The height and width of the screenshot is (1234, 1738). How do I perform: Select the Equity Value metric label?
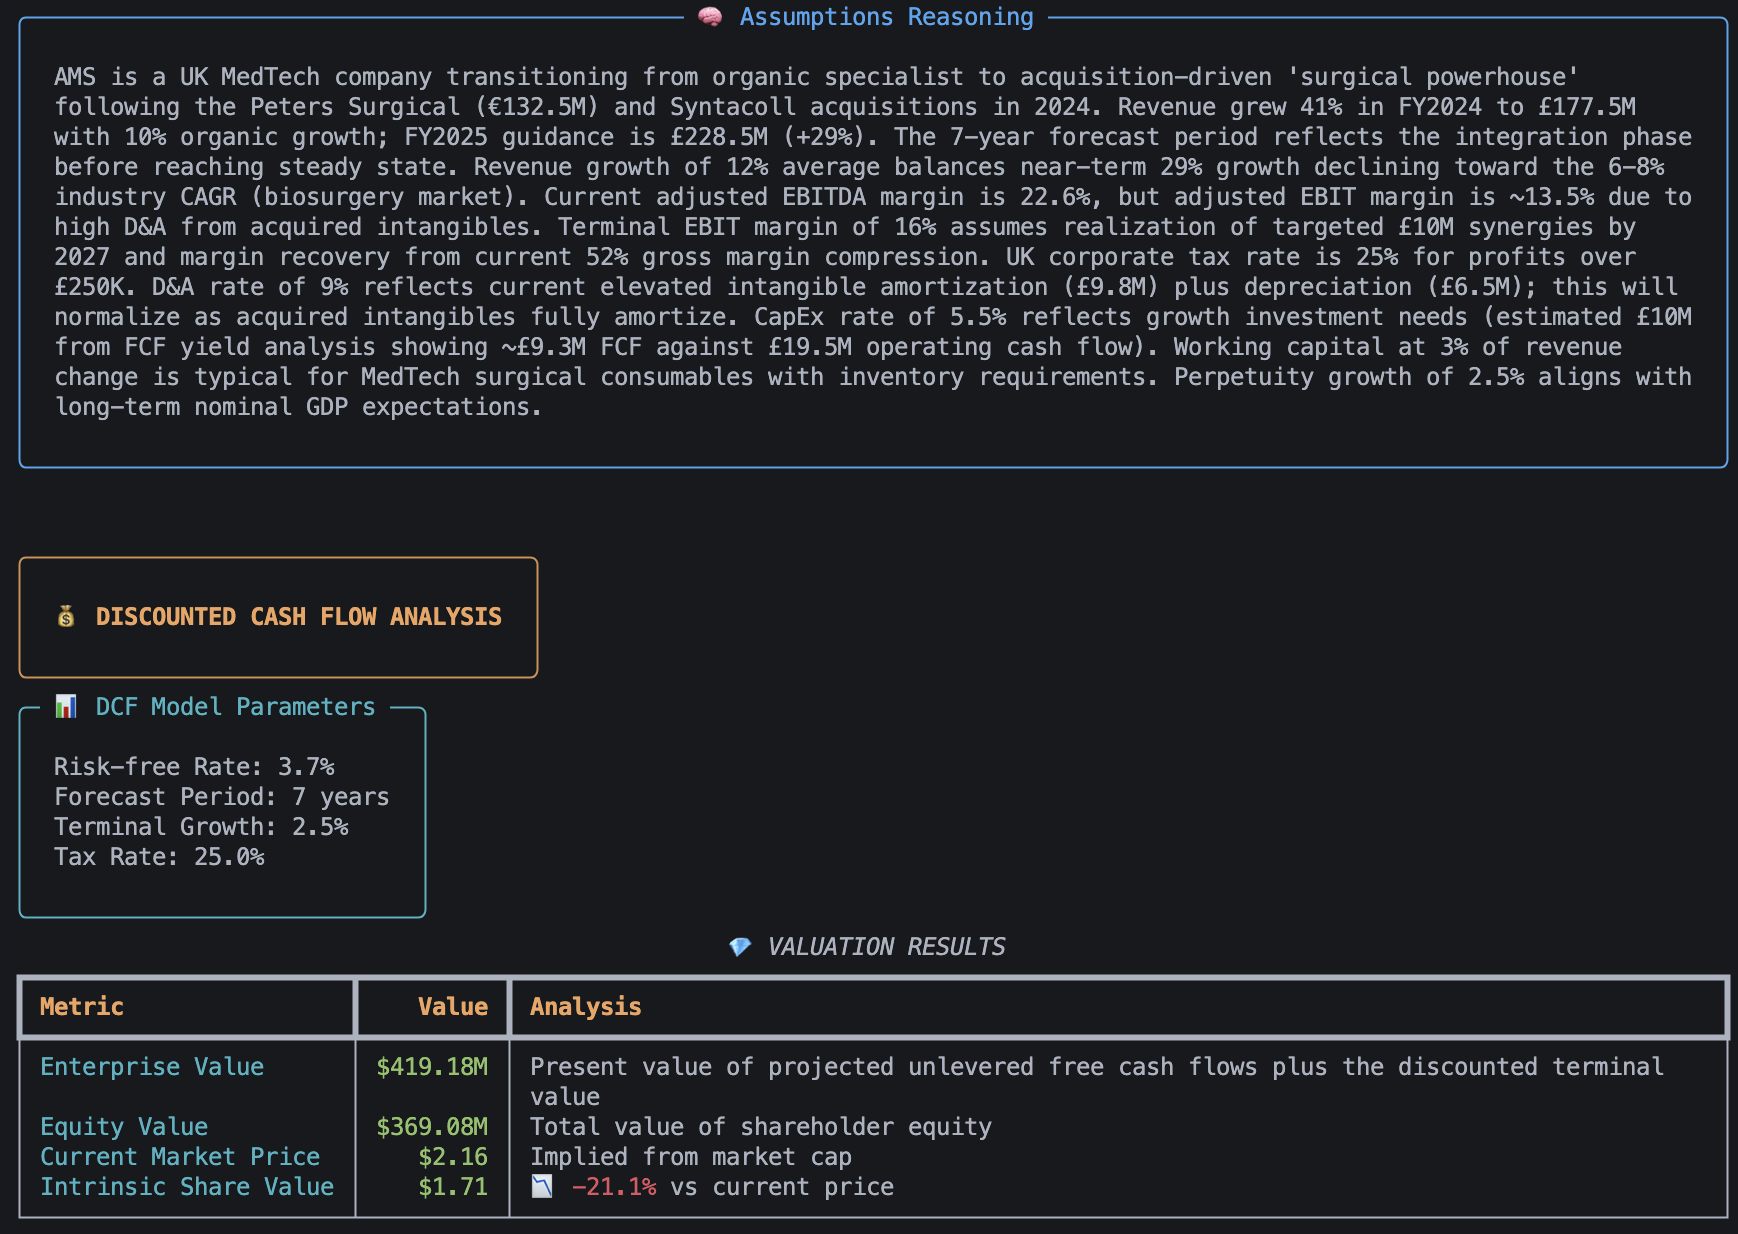pyautogui.click(x=124, y=1127)
